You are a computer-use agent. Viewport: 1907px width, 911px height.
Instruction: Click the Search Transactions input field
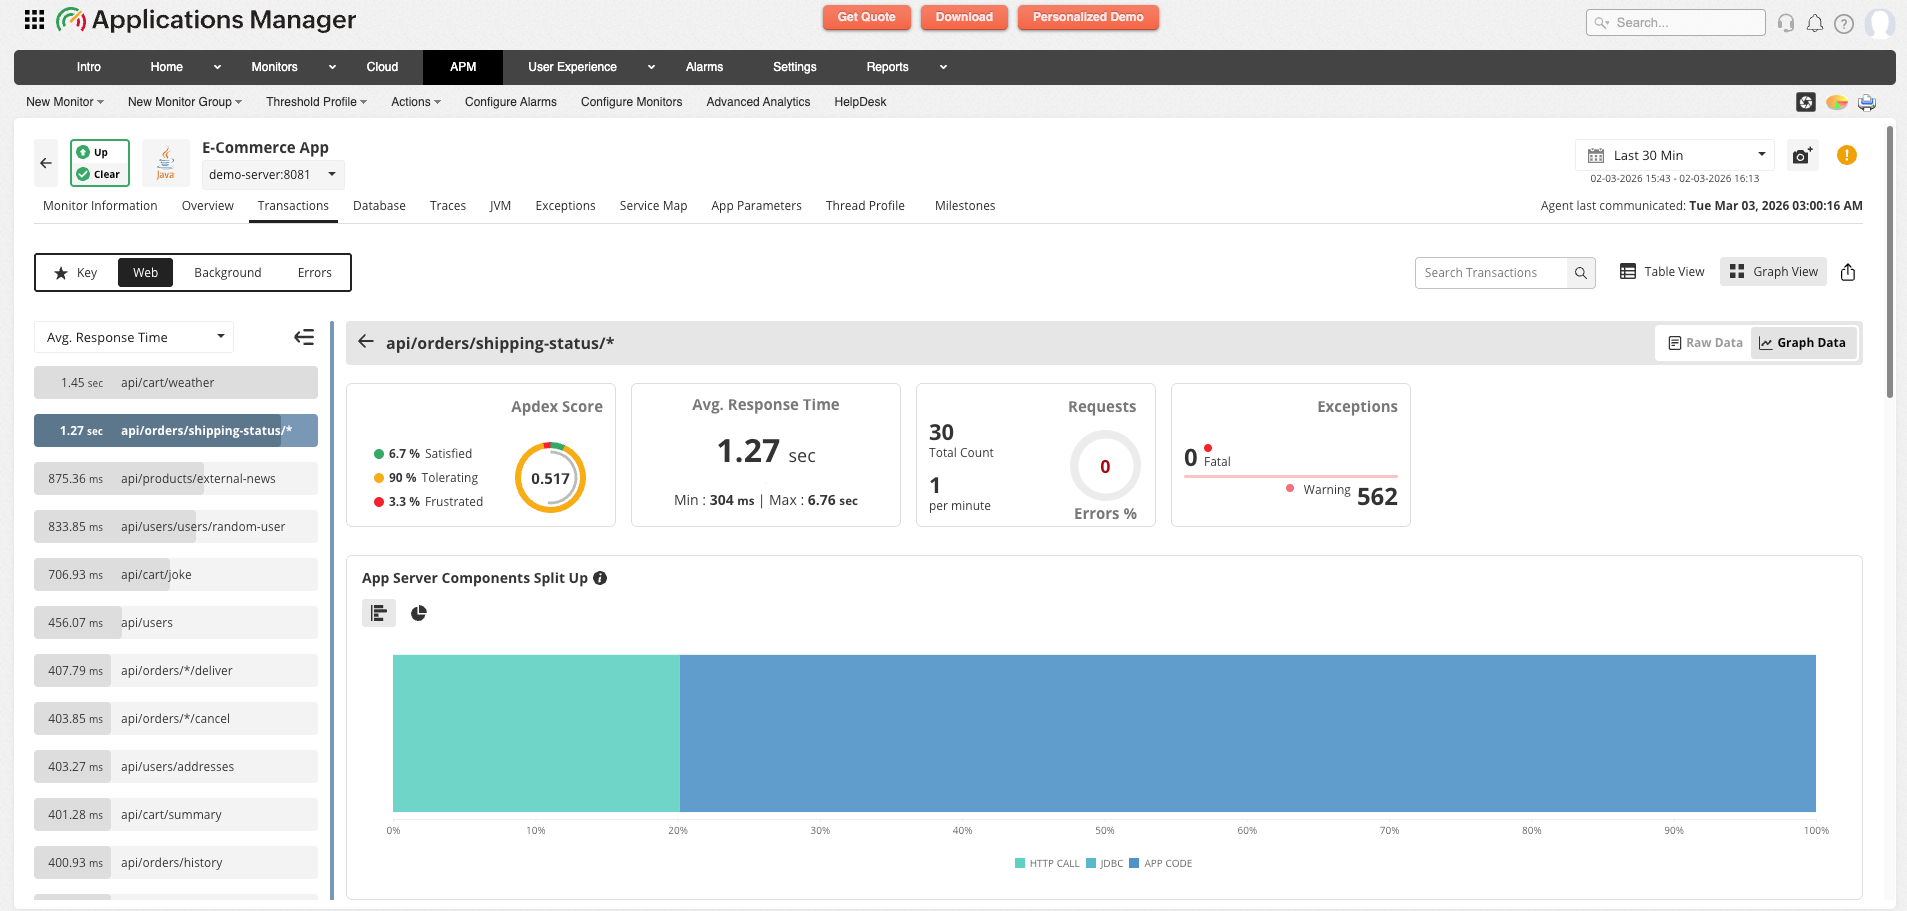1491,273
